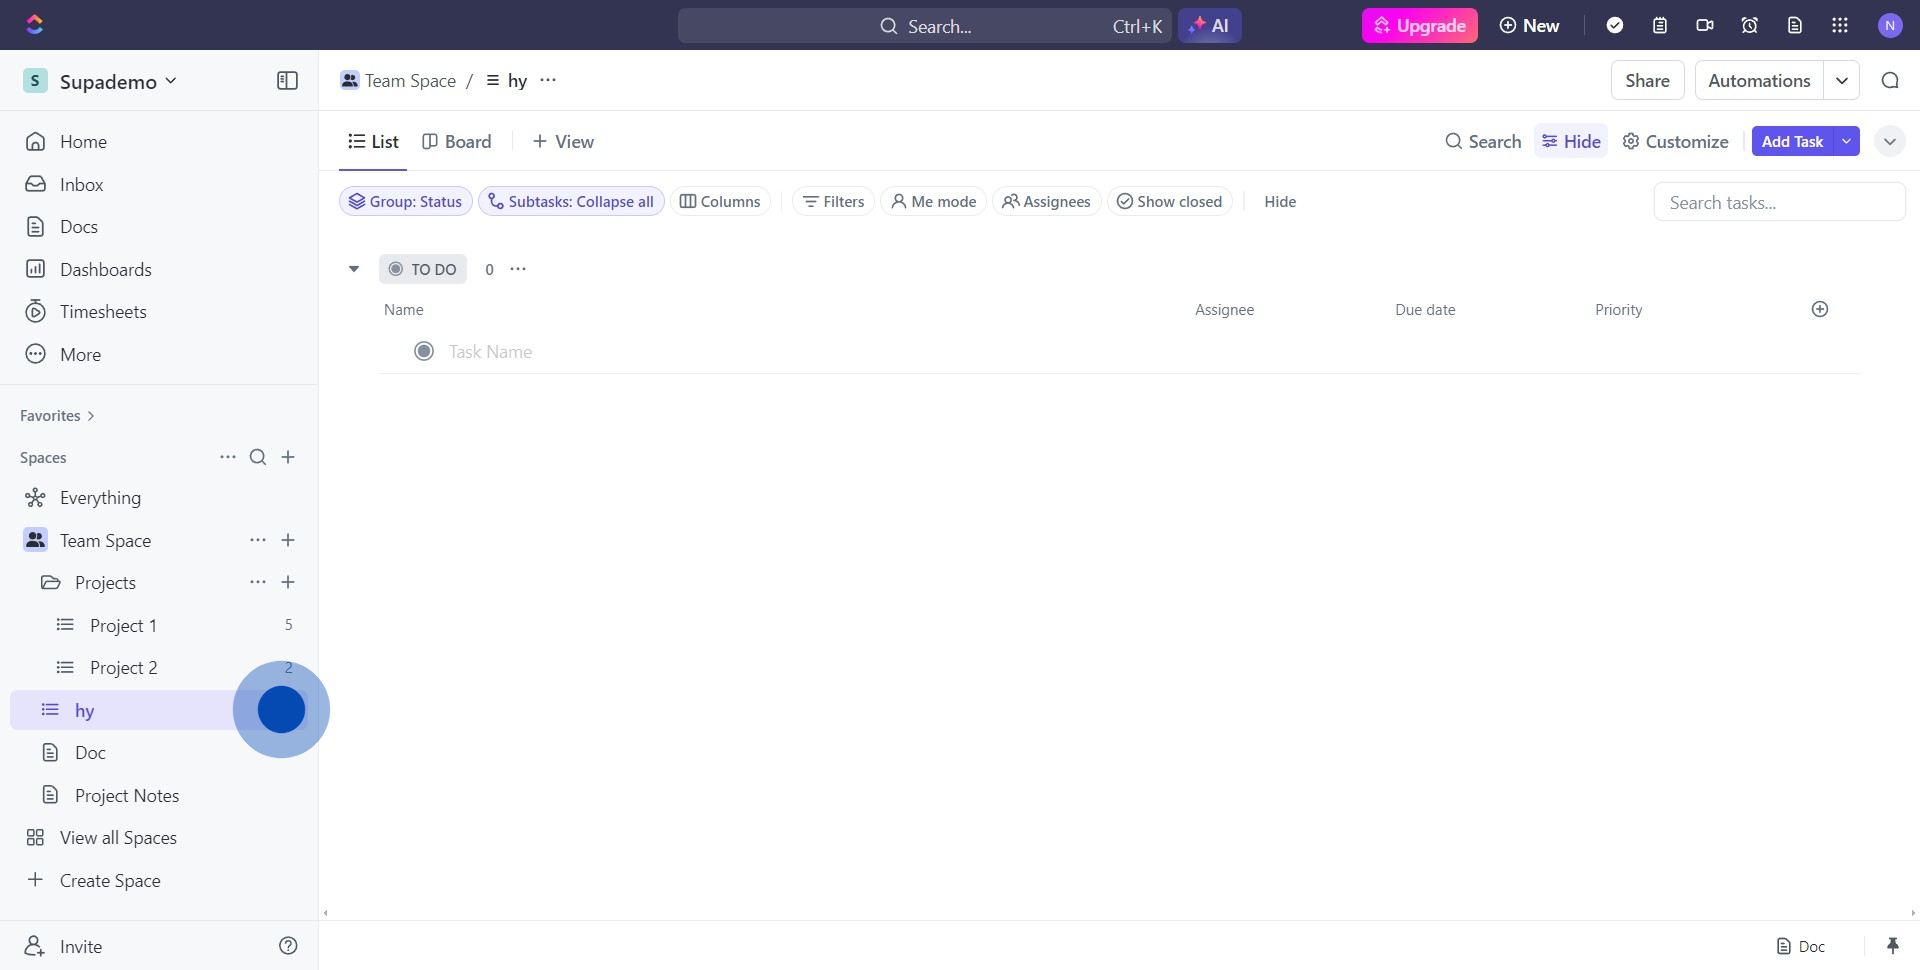The image size is (1920, 970).
Task: Click the Upgrade button
Action: (1419, 26)
